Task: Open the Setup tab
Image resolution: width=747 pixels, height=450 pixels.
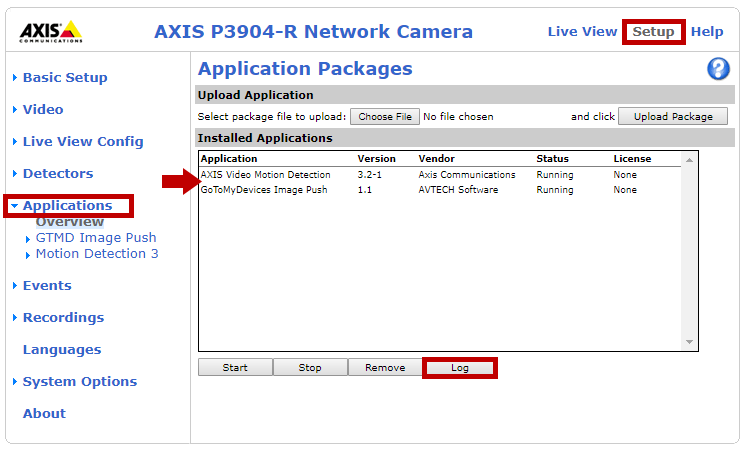Action: point(653,32)
